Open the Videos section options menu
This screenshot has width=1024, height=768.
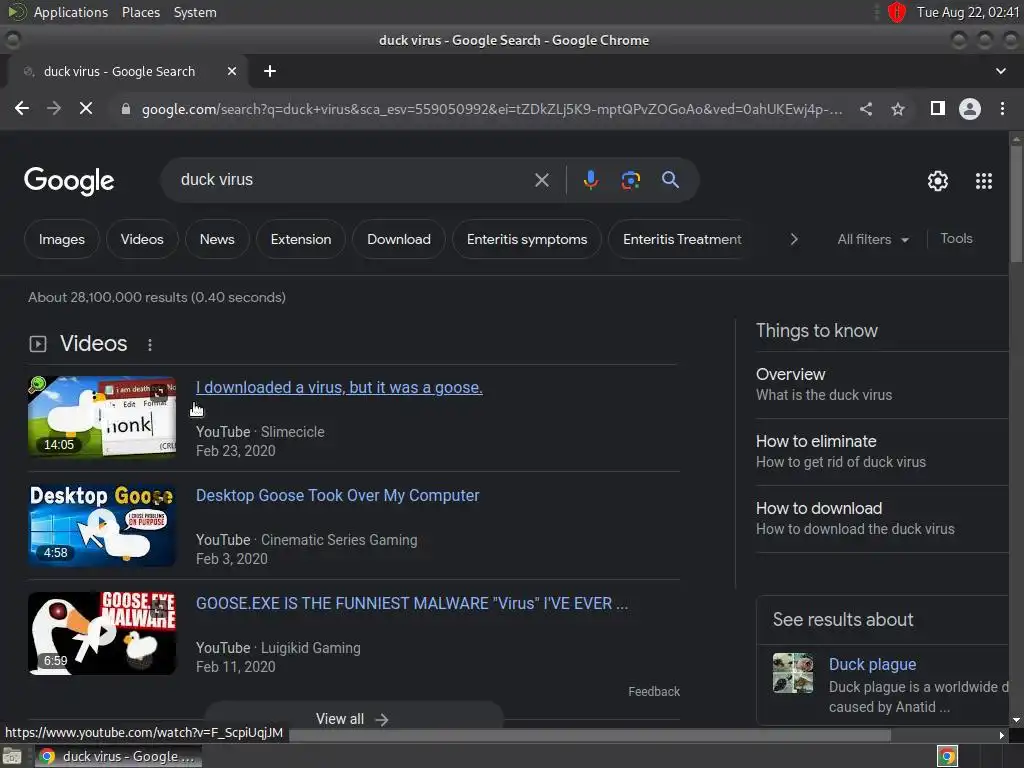tap(150, 345)
